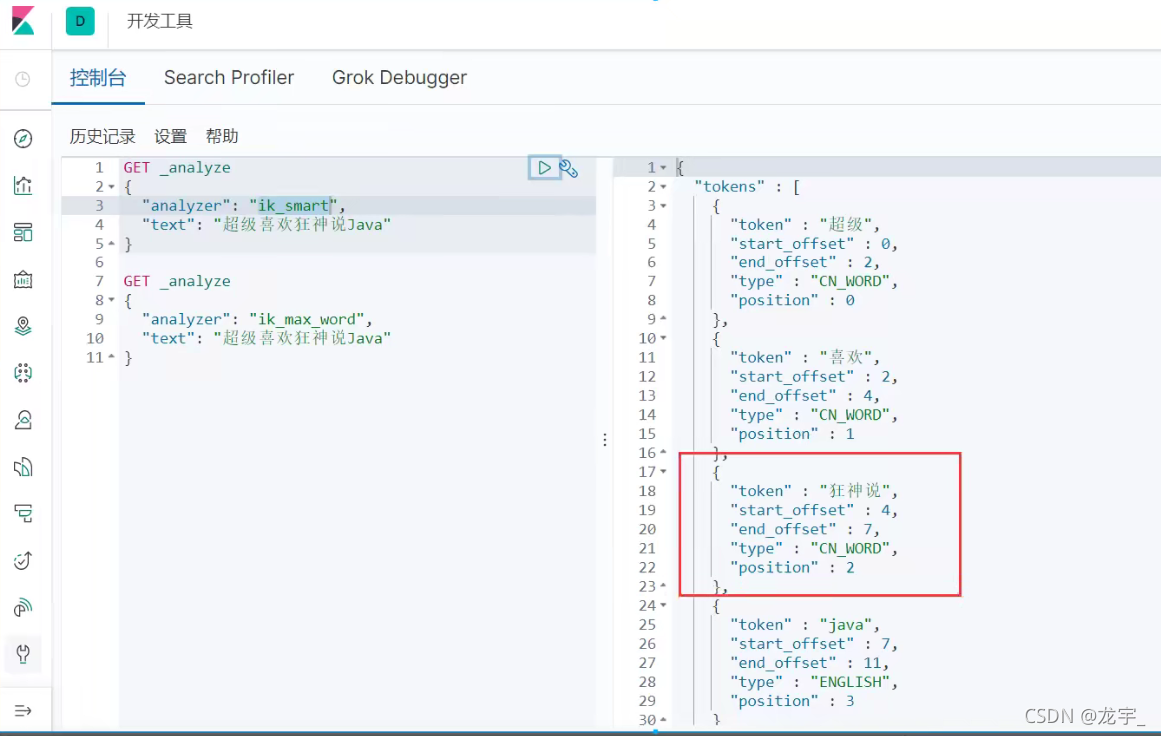1161x736 pixels.
Task: Open Visualize chart icon in sidebar
Action: 23,185
